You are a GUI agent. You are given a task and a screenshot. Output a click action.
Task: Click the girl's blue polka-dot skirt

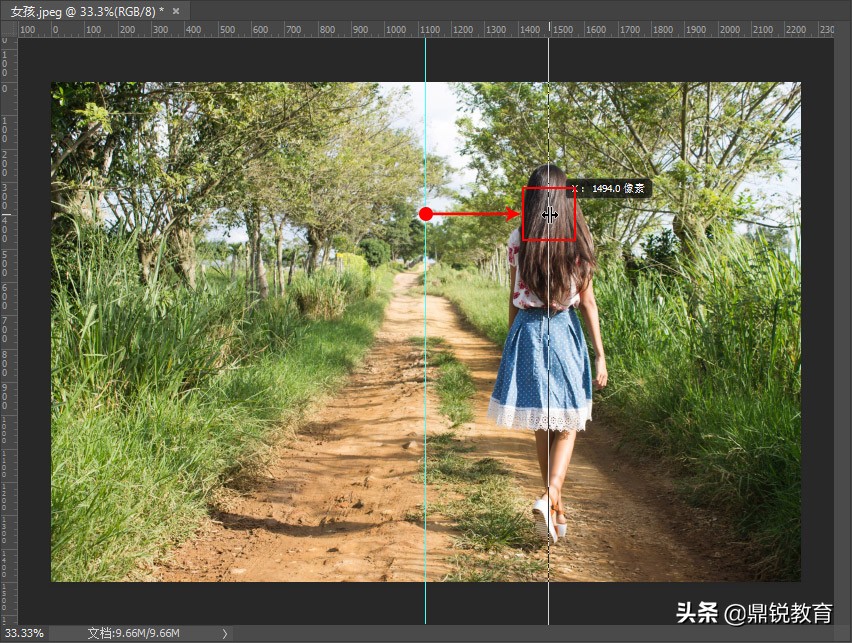541,370
